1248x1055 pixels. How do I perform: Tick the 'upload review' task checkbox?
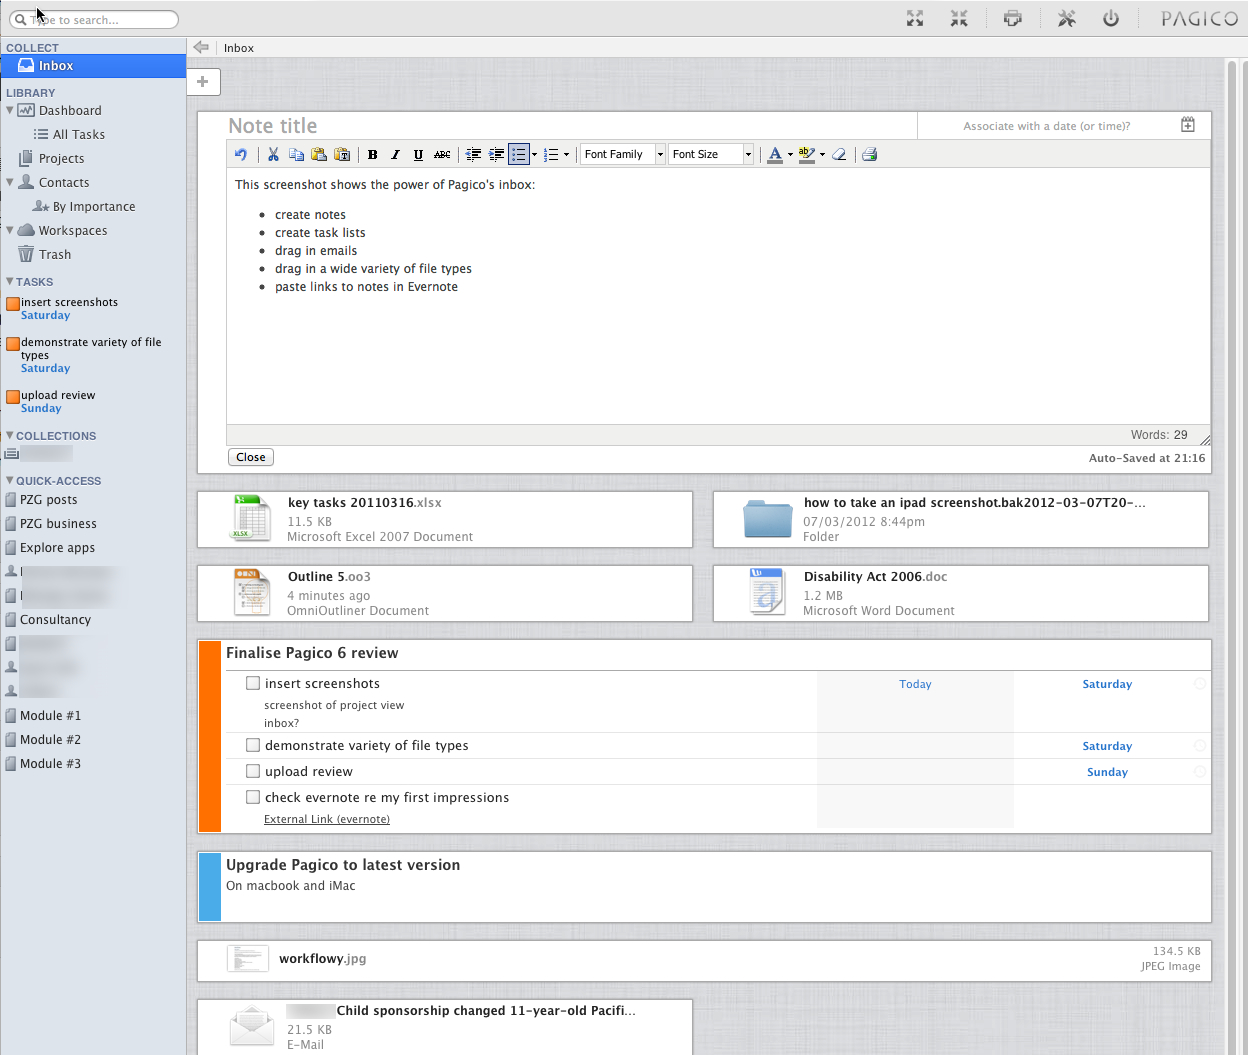click(x=253, y=771)
